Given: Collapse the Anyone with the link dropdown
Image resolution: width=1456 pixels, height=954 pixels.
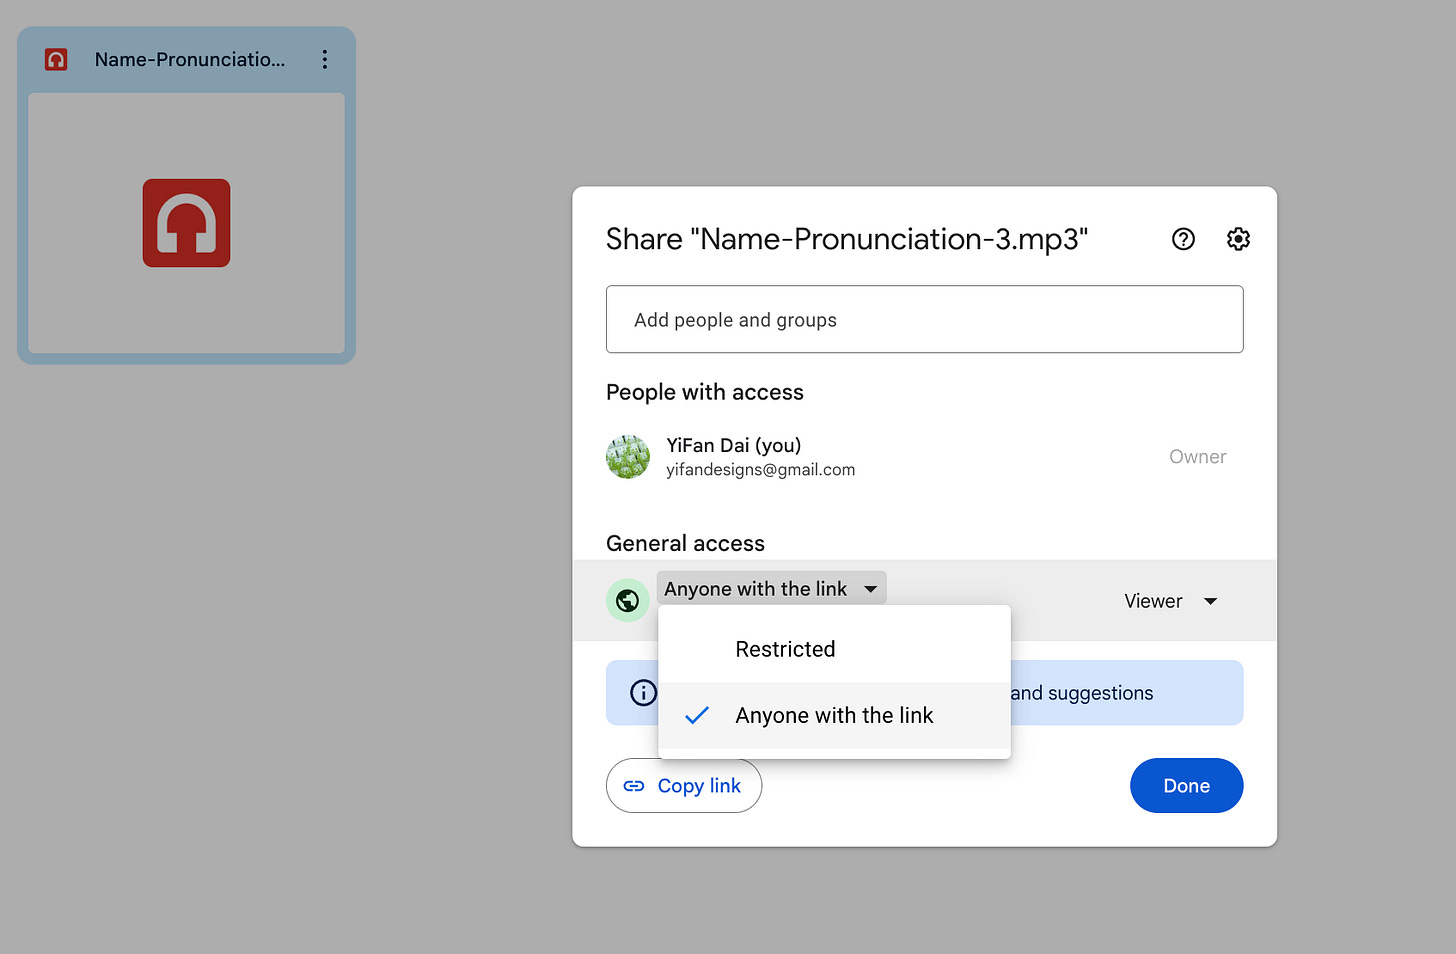Looking at the screenshot, I should pos(771,589).
